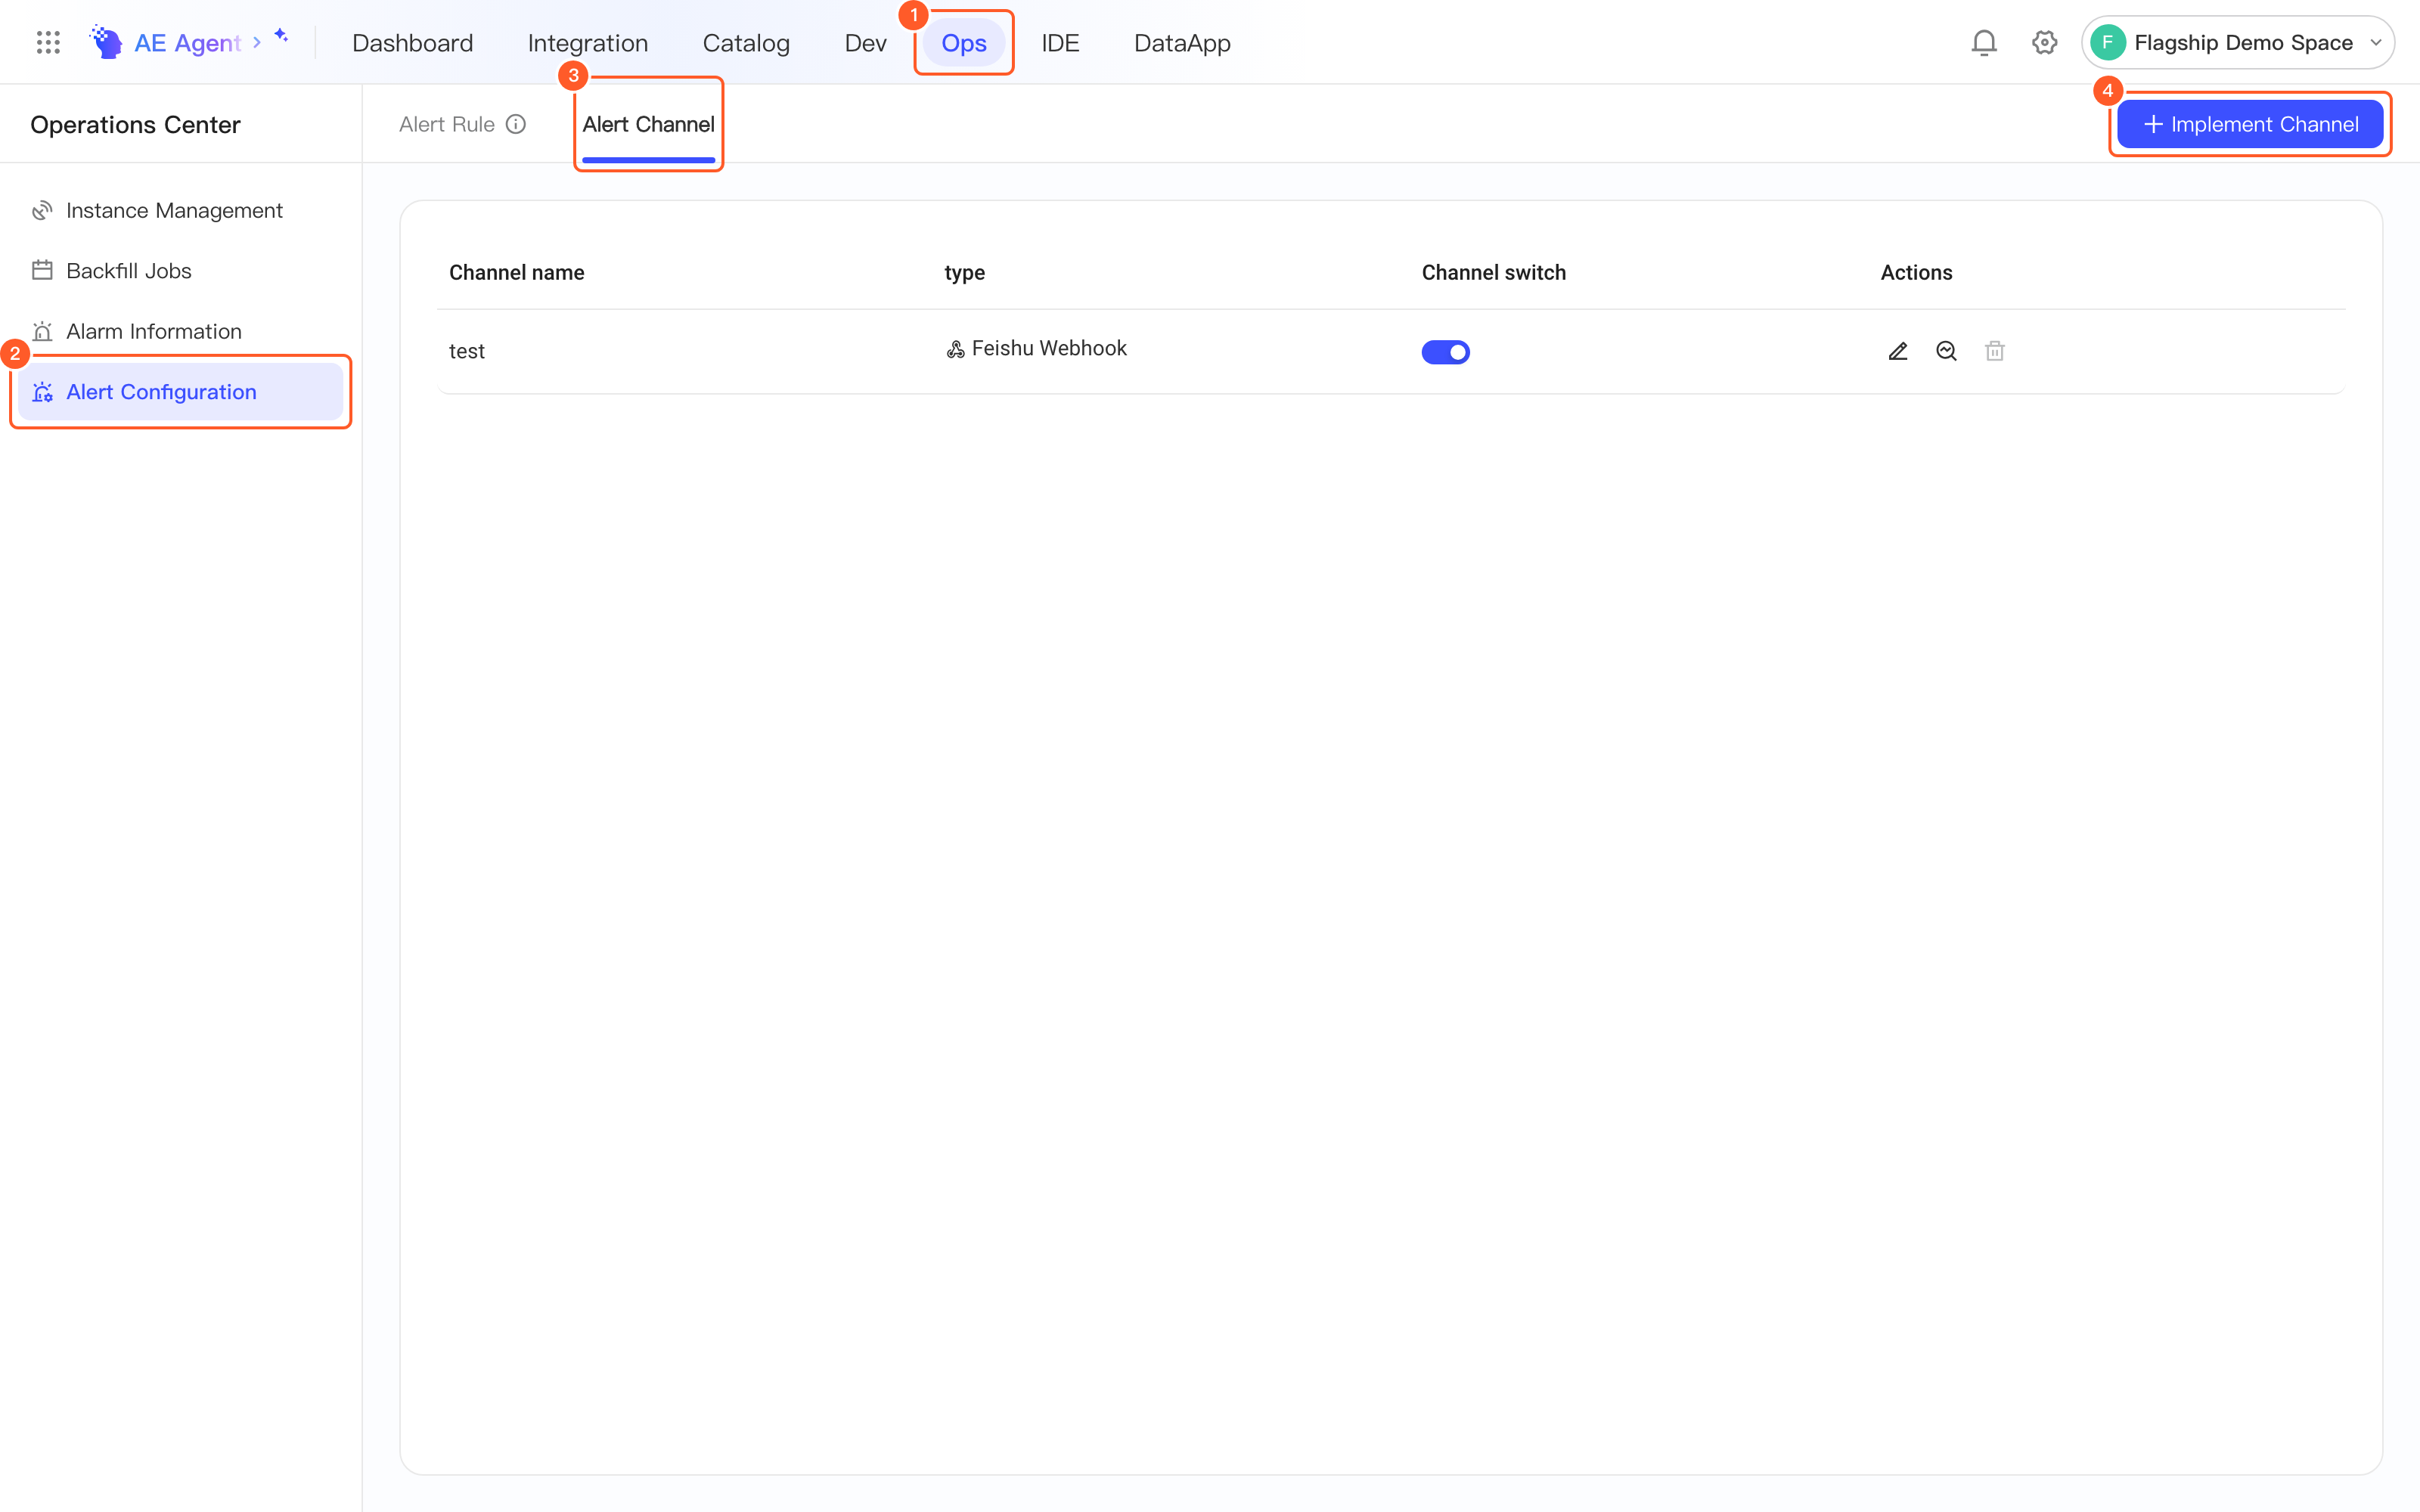This screenshot has height=1512, width=2420.
Task: Open the IDE menu
Action: pos(1060,43)
